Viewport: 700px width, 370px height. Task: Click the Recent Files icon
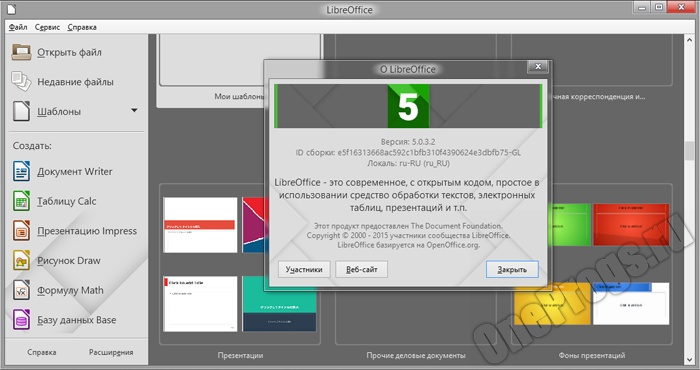[21, 82]
